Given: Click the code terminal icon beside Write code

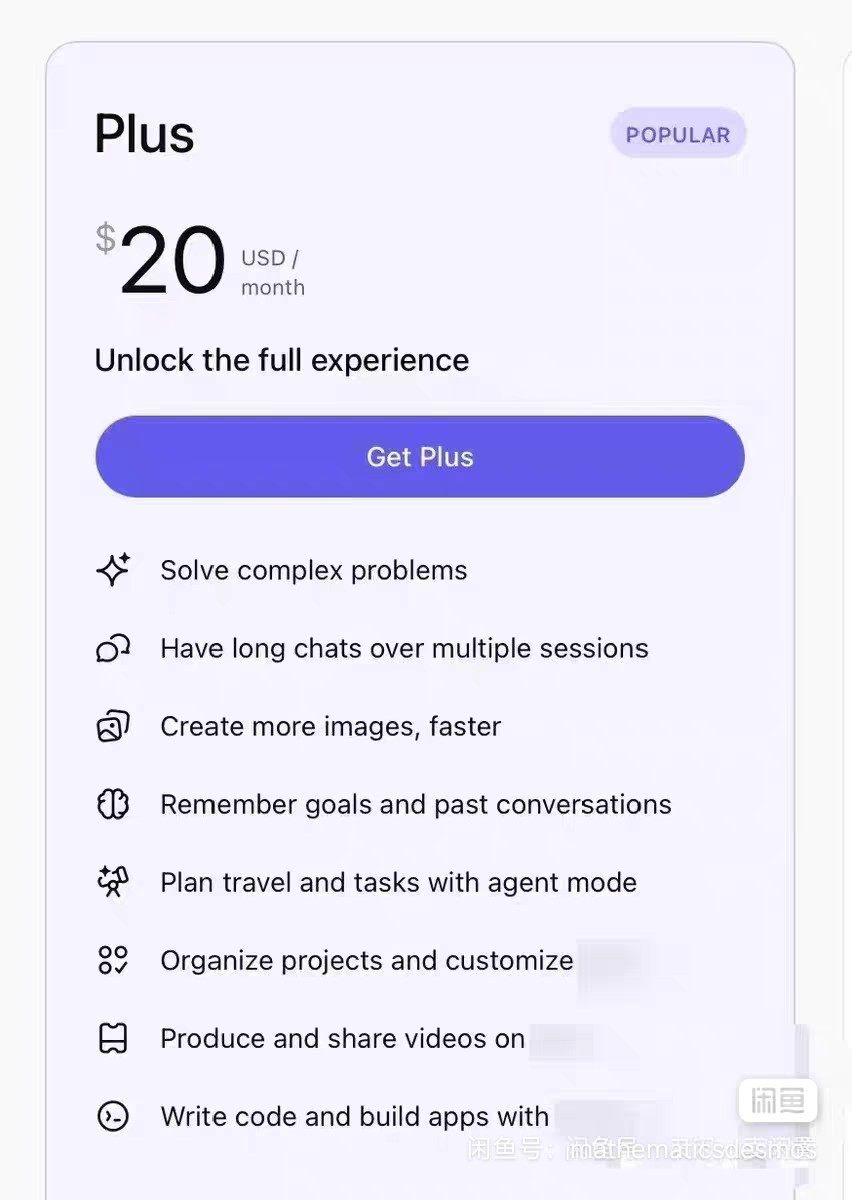Looking at the screenshot, I should pos(113,1116).
